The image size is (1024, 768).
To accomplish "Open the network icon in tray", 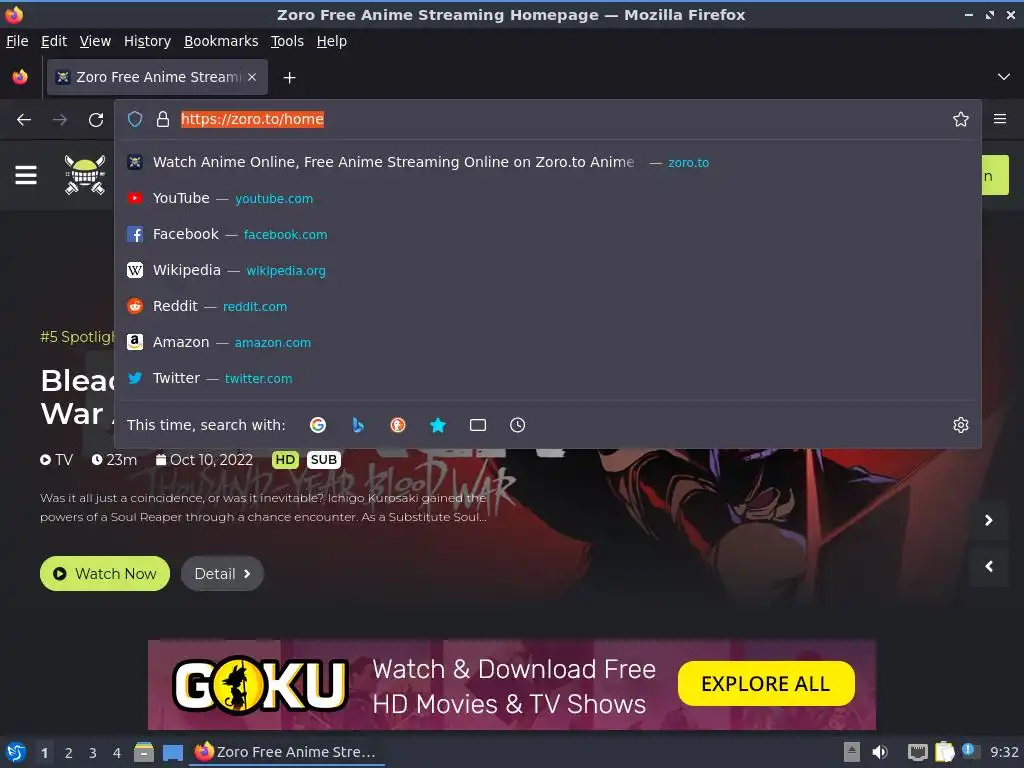I will pos(918,753).
